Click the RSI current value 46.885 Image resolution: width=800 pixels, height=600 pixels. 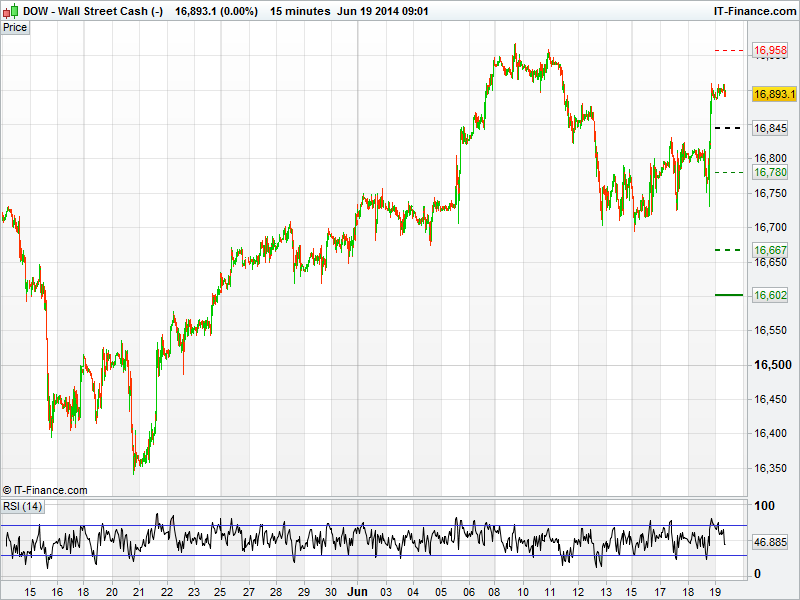tap(771, 541)
